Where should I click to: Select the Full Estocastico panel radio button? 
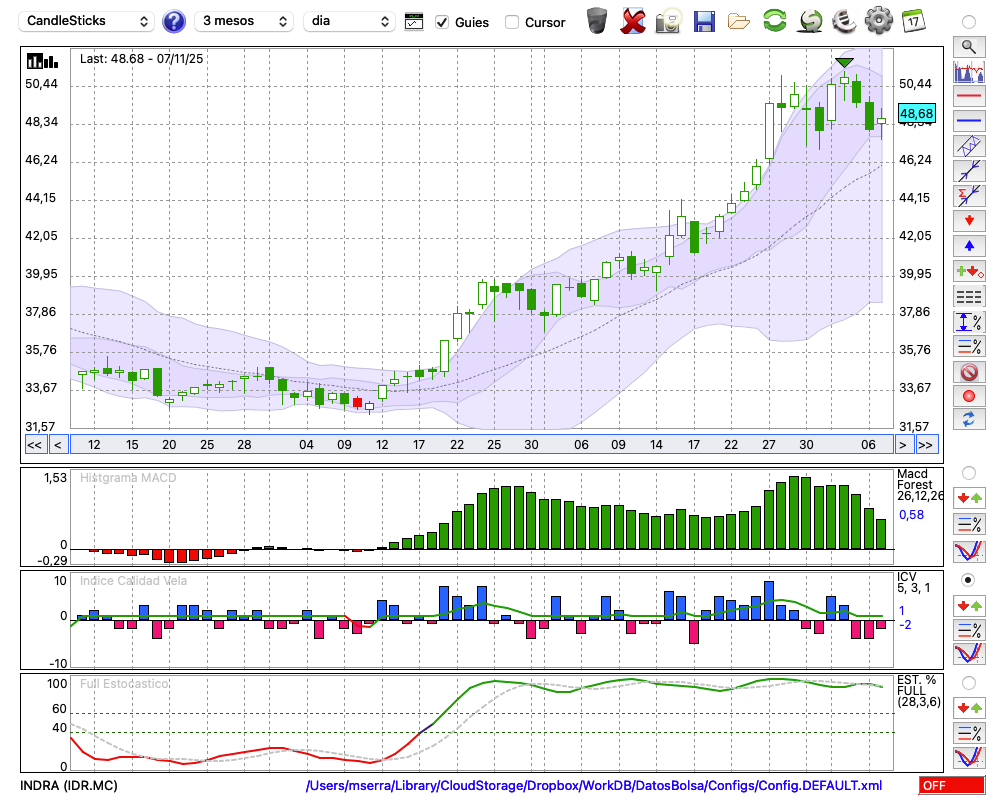(x=968, y=682)
